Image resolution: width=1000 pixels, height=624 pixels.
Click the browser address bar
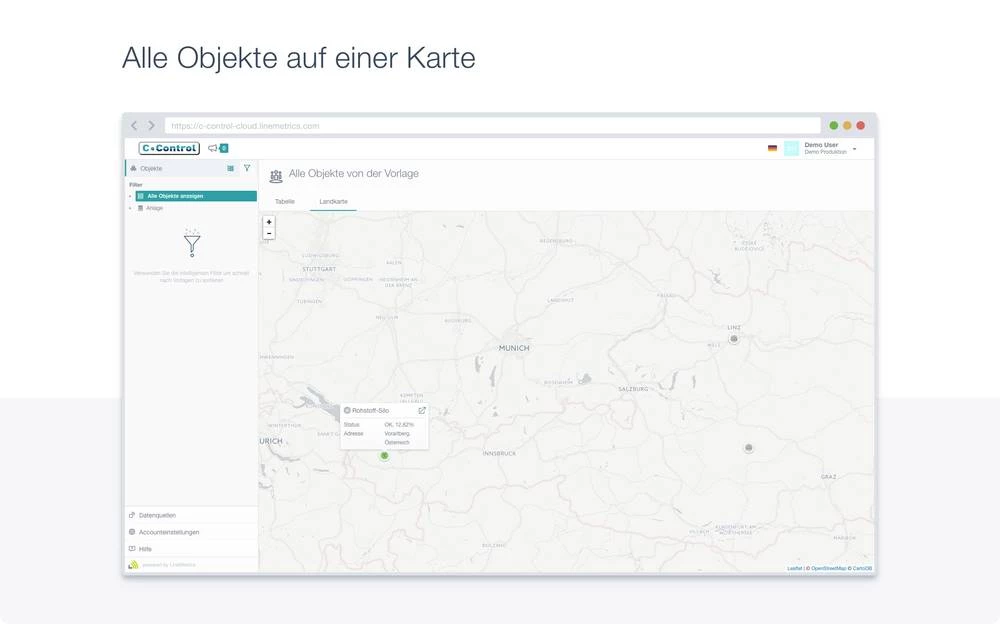pyautogui.click(x=490, y=126)
